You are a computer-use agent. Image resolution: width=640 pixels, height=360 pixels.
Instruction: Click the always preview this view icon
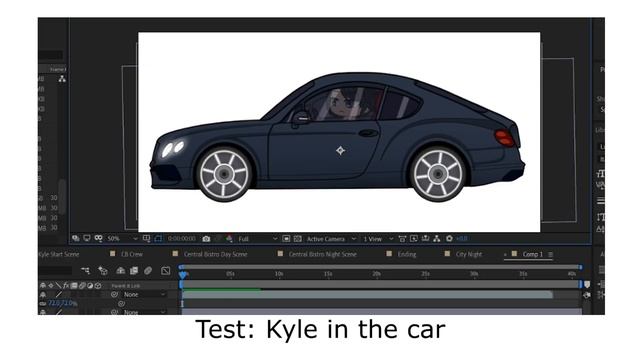(x=76, y=238)
